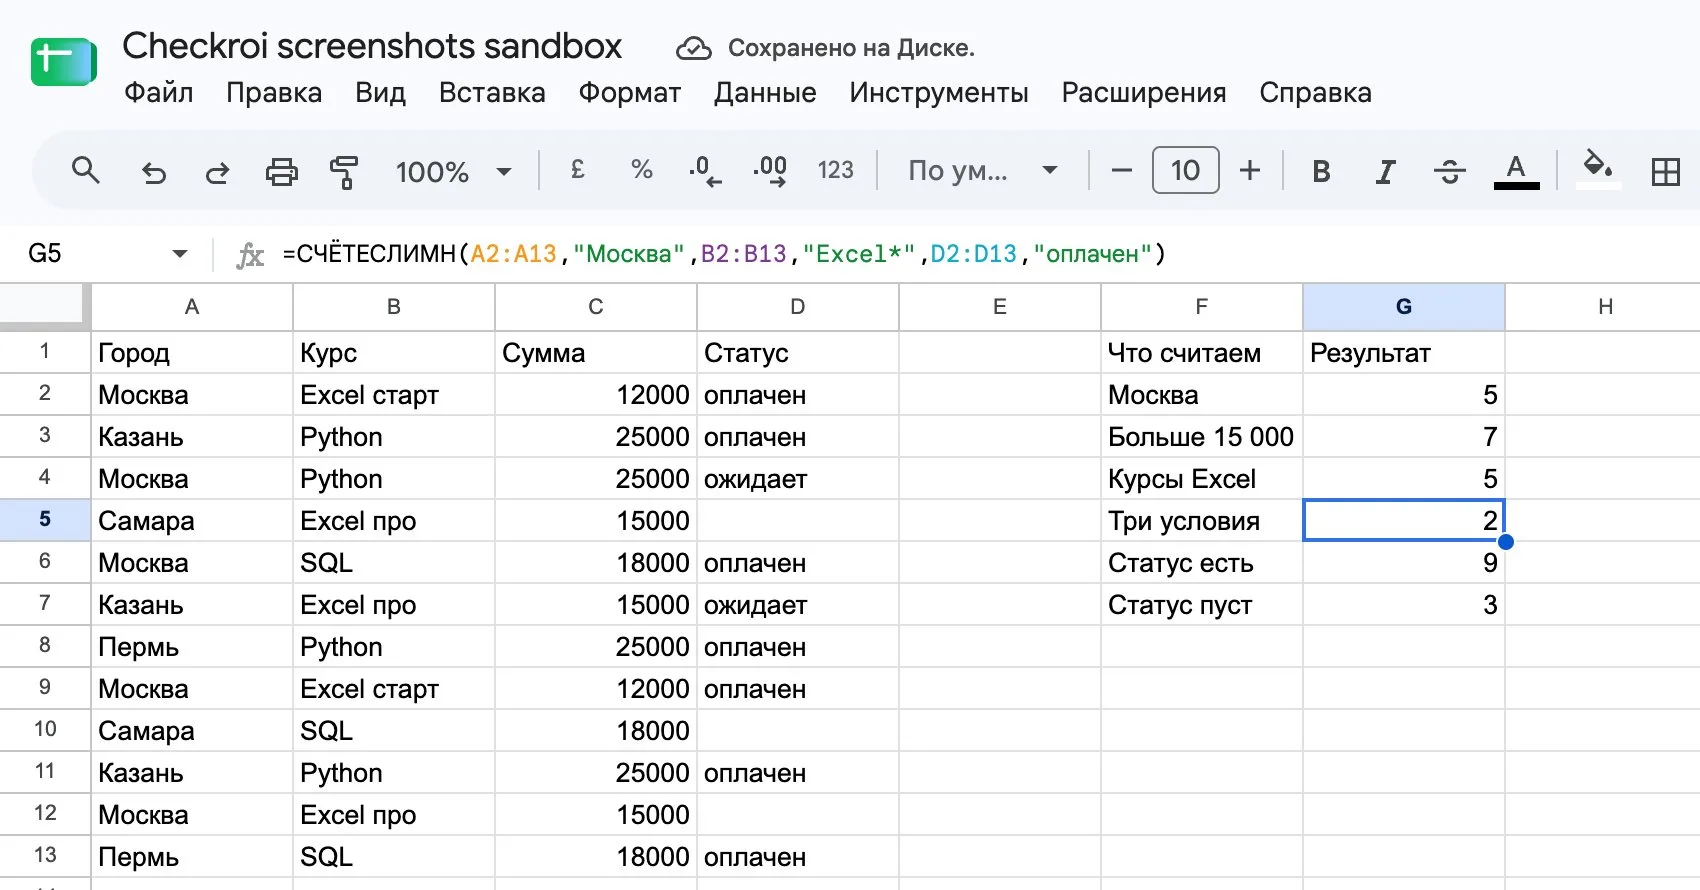Toggle strikethrough formatting
The image size is (1700, 890).
click(x=1449, y=171)
